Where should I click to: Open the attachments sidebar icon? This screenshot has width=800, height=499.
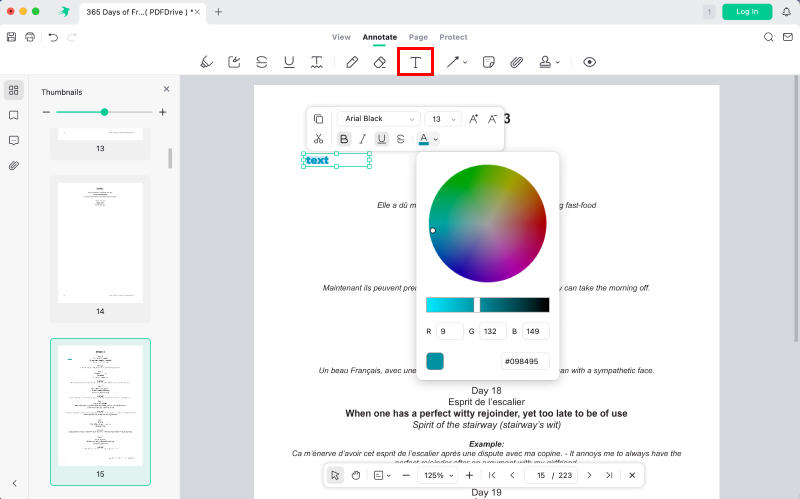click(x=14, y=165)
